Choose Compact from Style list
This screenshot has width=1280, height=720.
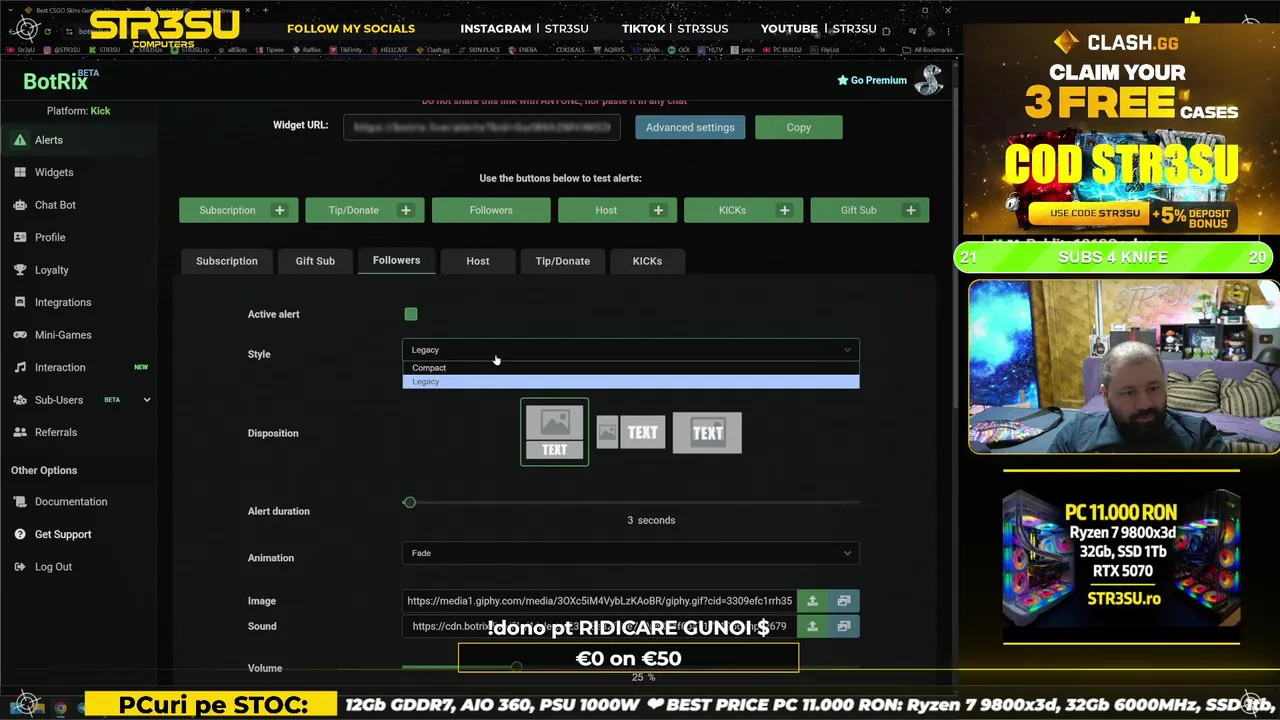[x=631, y=368]
